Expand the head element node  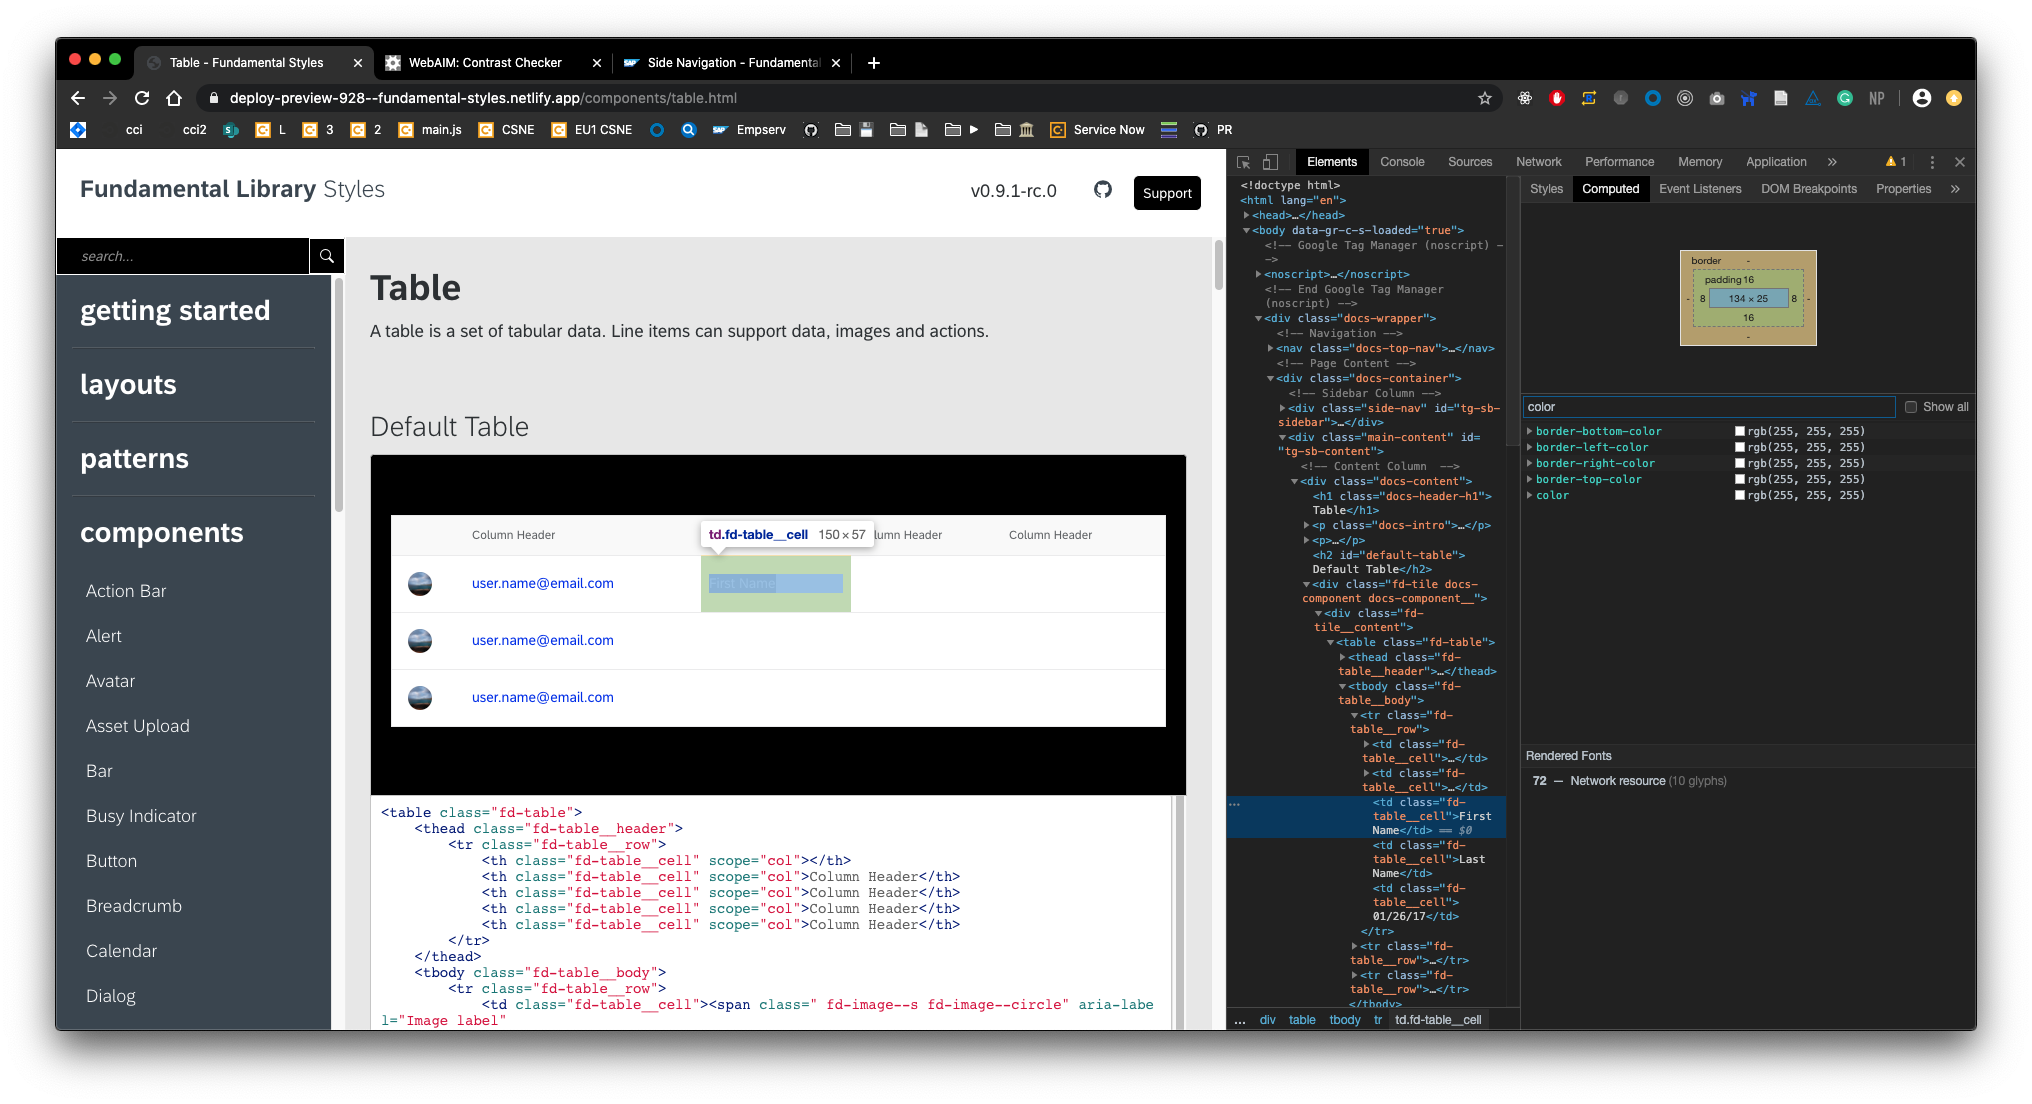(x=1247, y=216)
